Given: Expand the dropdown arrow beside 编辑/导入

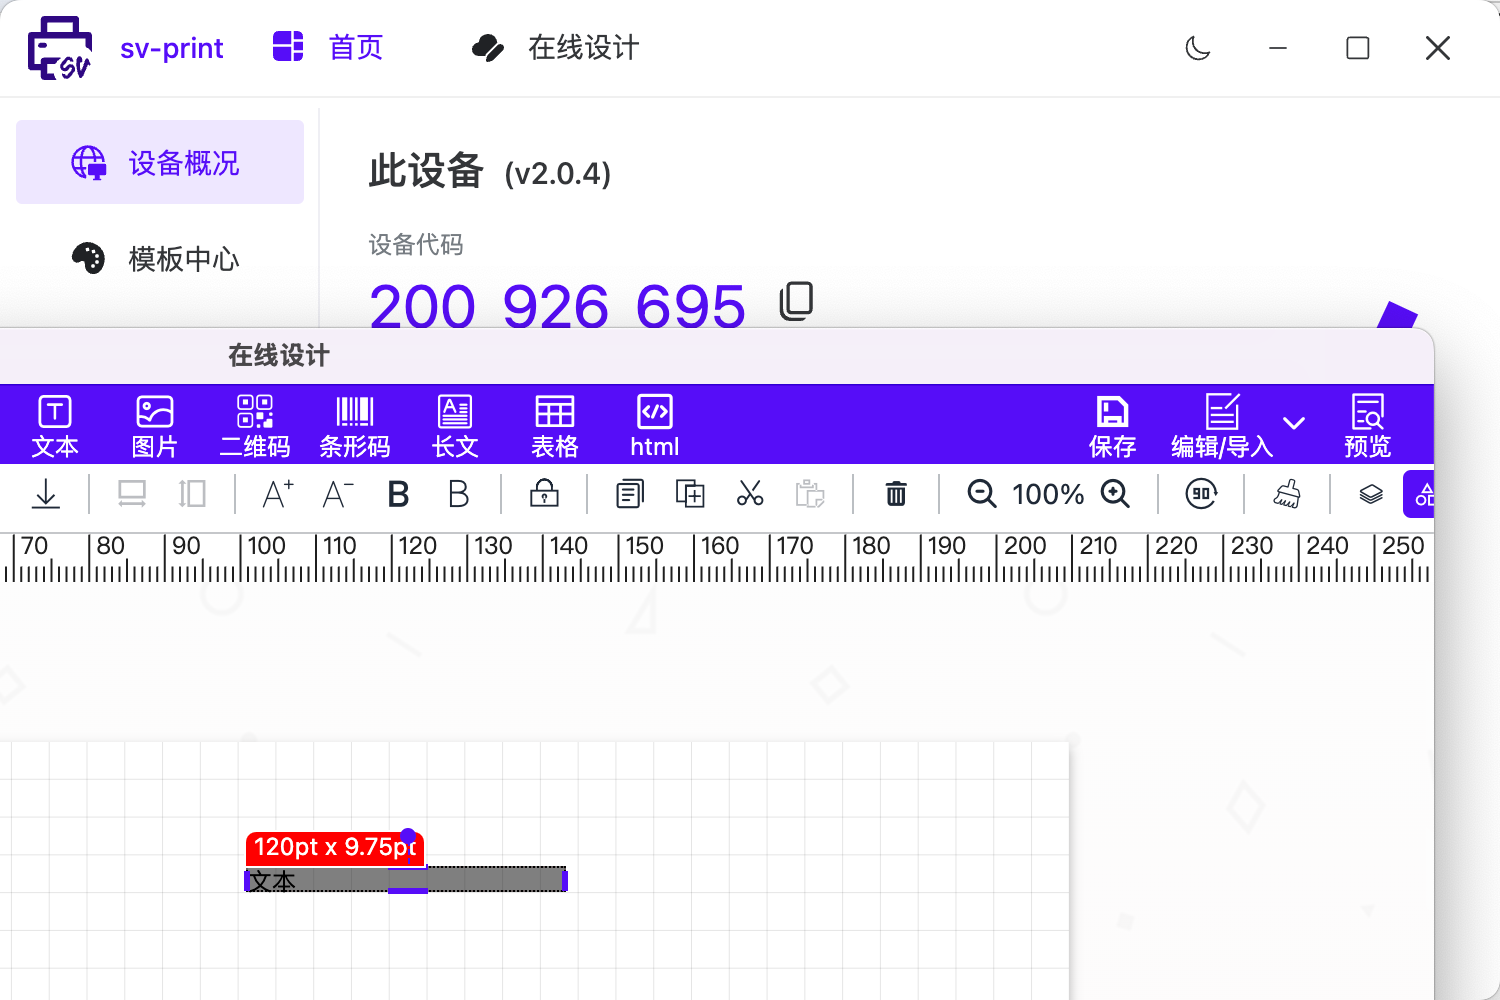Looking at the screenshot, I should (x=1294, y=423).
